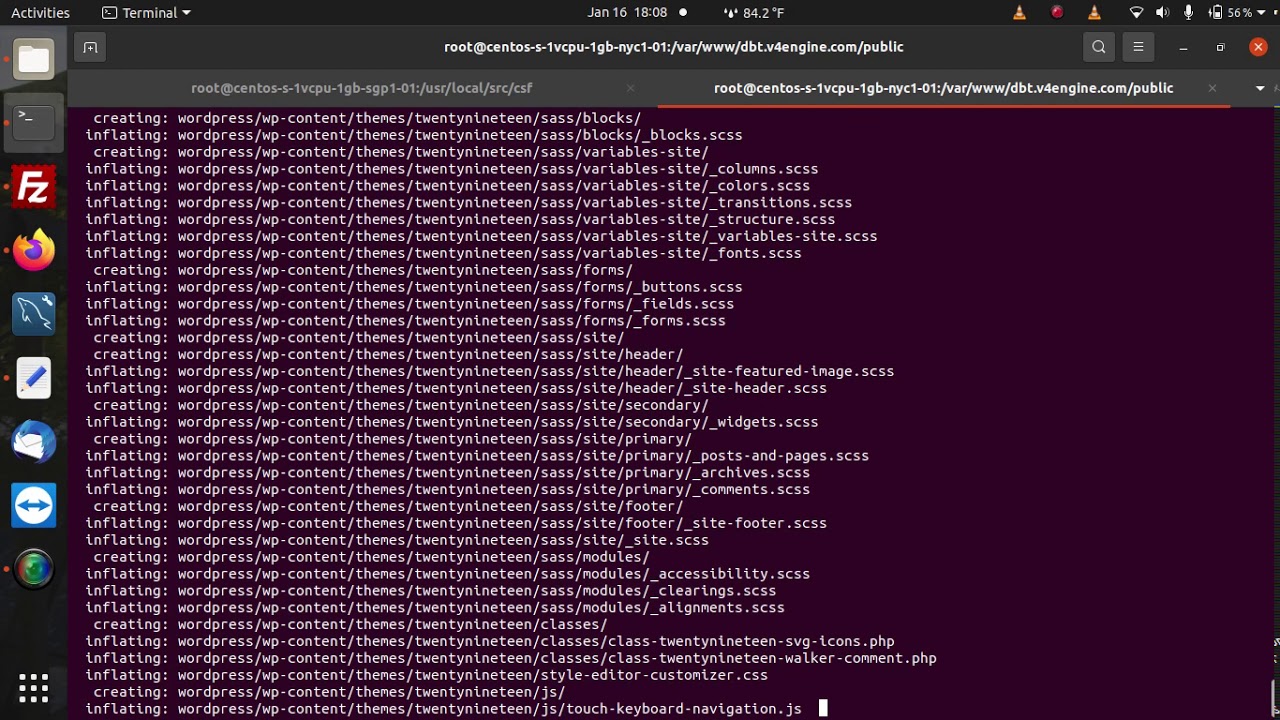Click the line with _accessibility.scss
This screenshot has height=720, width=1280.
point(448,574)
